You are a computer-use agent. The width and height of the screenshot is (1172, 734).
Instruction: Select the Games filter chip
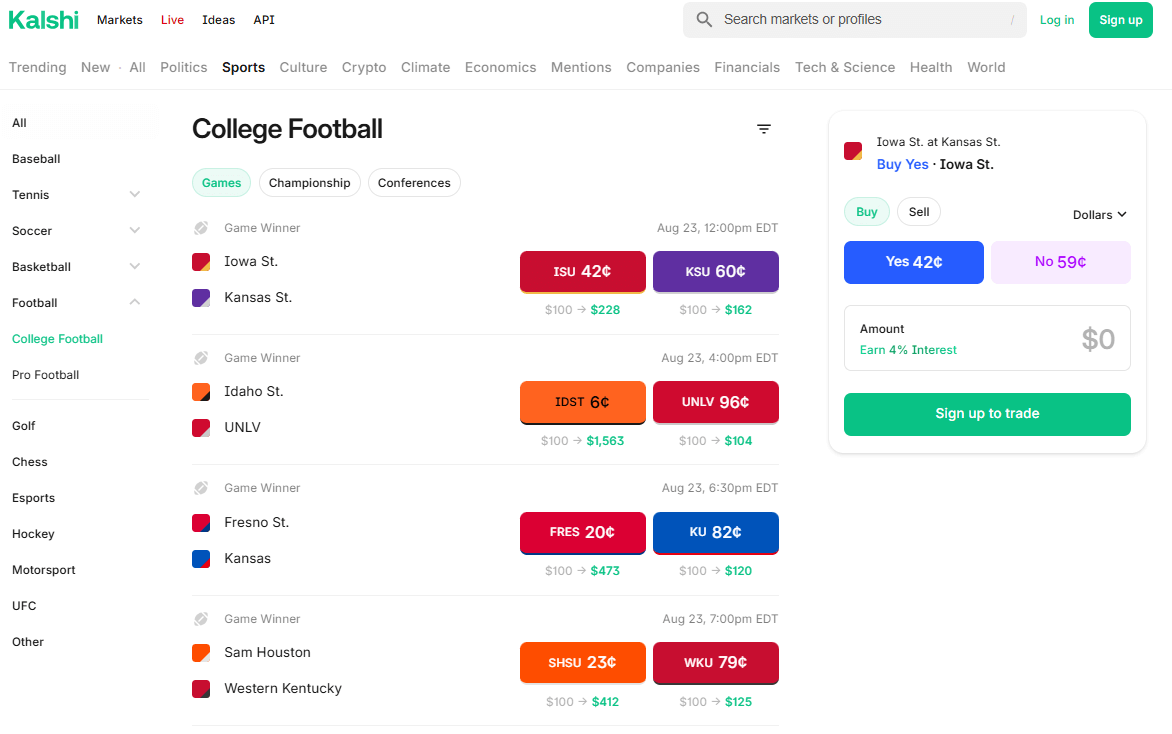(221, 183)
